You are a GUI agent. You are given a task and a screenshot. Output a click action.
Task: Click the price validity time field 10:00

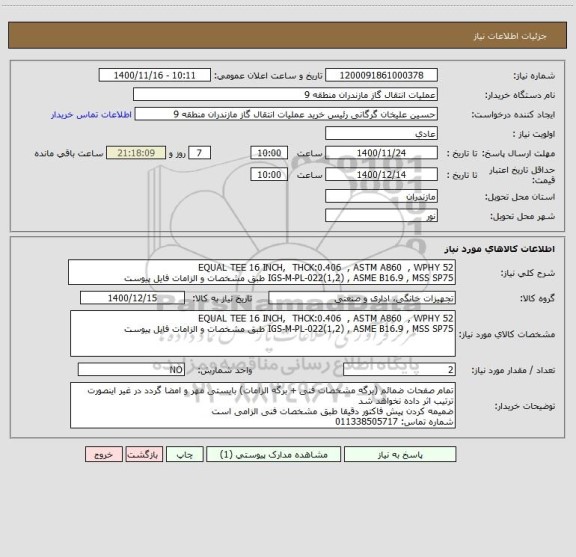click(269, 175)
